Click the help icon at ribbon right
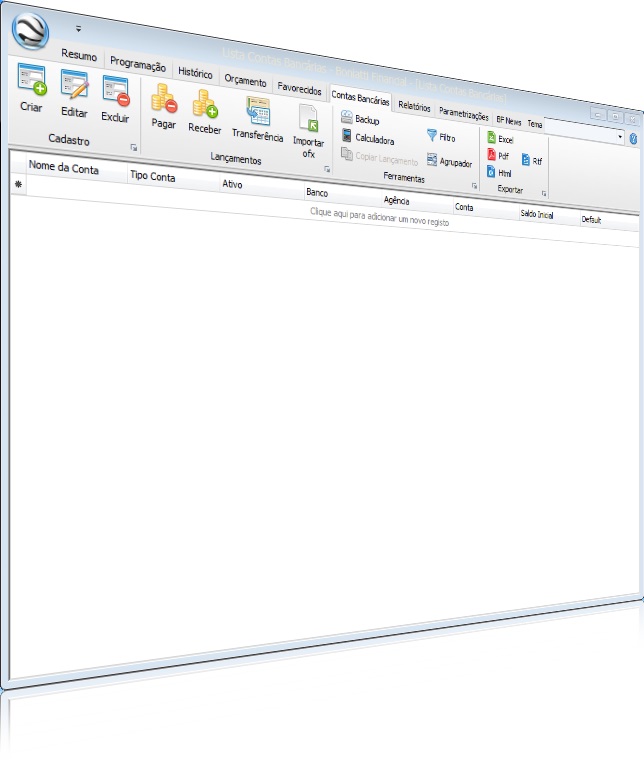 click(633, 139)
